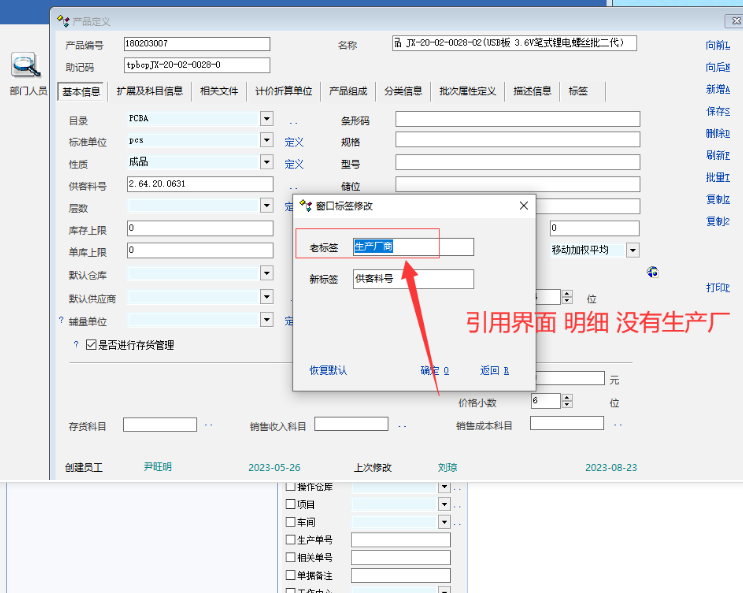Click the 确定 button in the dialog
Image resolution: width=743 pixels, height=593 pixels.
tap(434, 370)
